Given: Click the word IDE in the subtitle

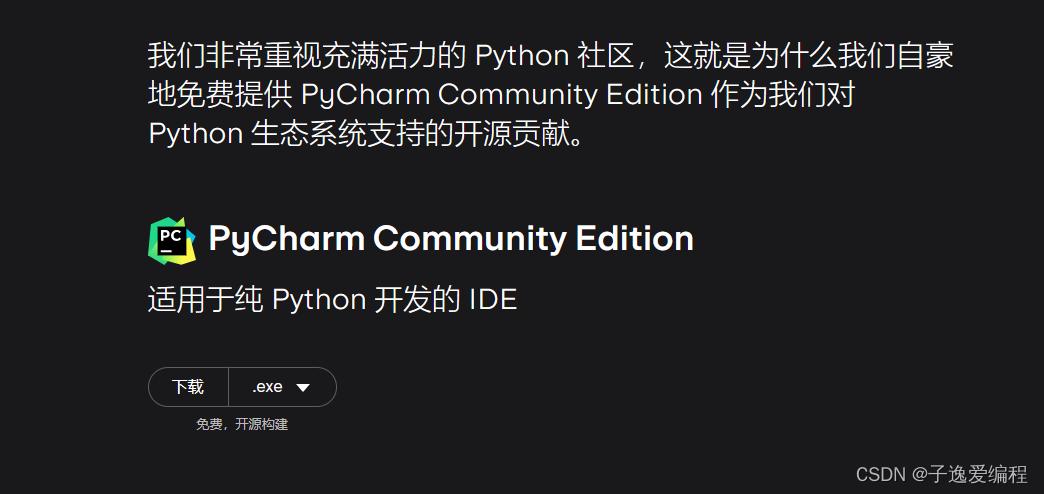Looking at the screenshot, I should pyautogui.click(x=493, y=300).
